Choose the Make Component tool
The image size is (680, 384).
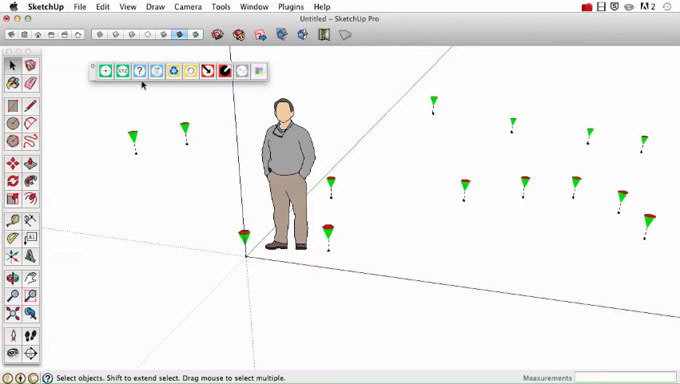point(30,66)
